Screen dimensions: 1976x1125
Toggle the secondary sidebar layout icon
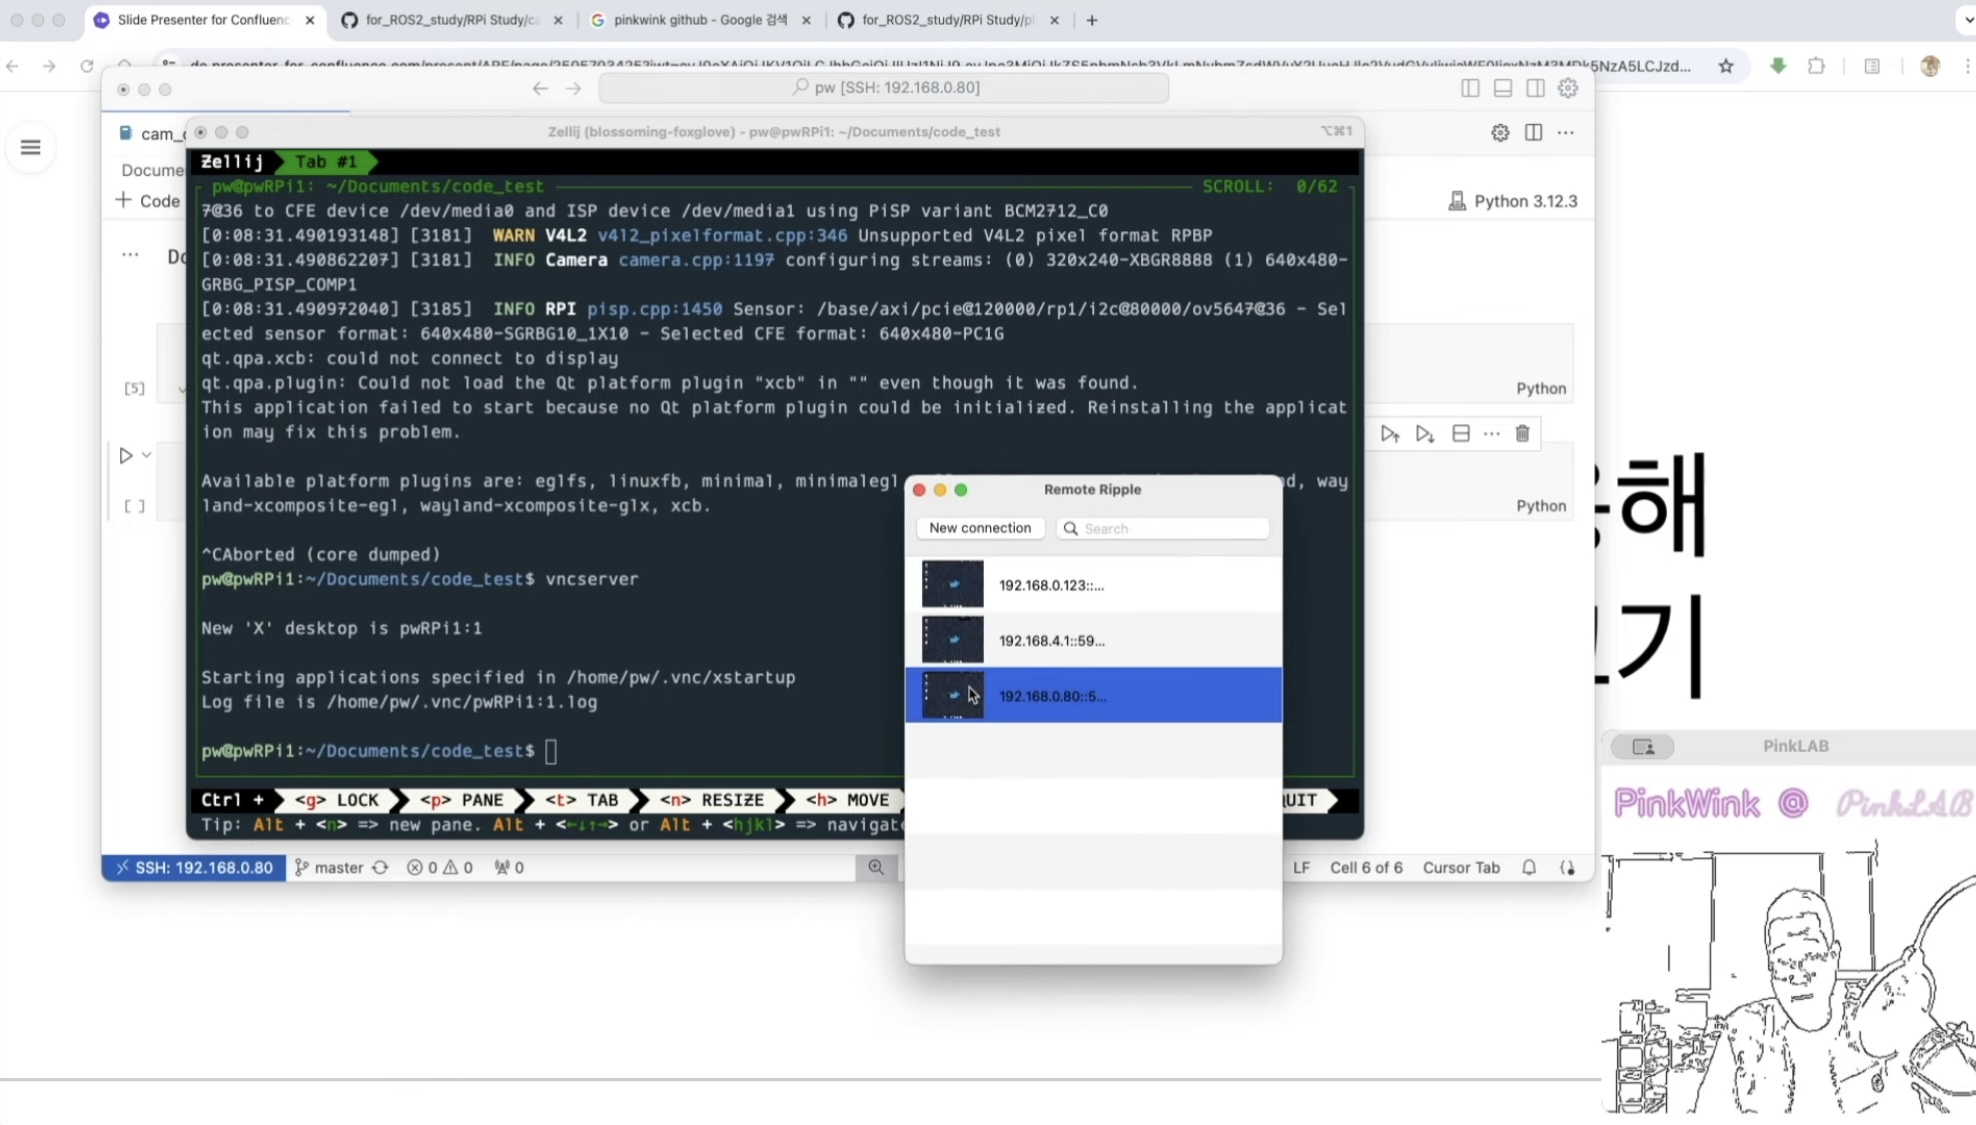[1535, 88]
